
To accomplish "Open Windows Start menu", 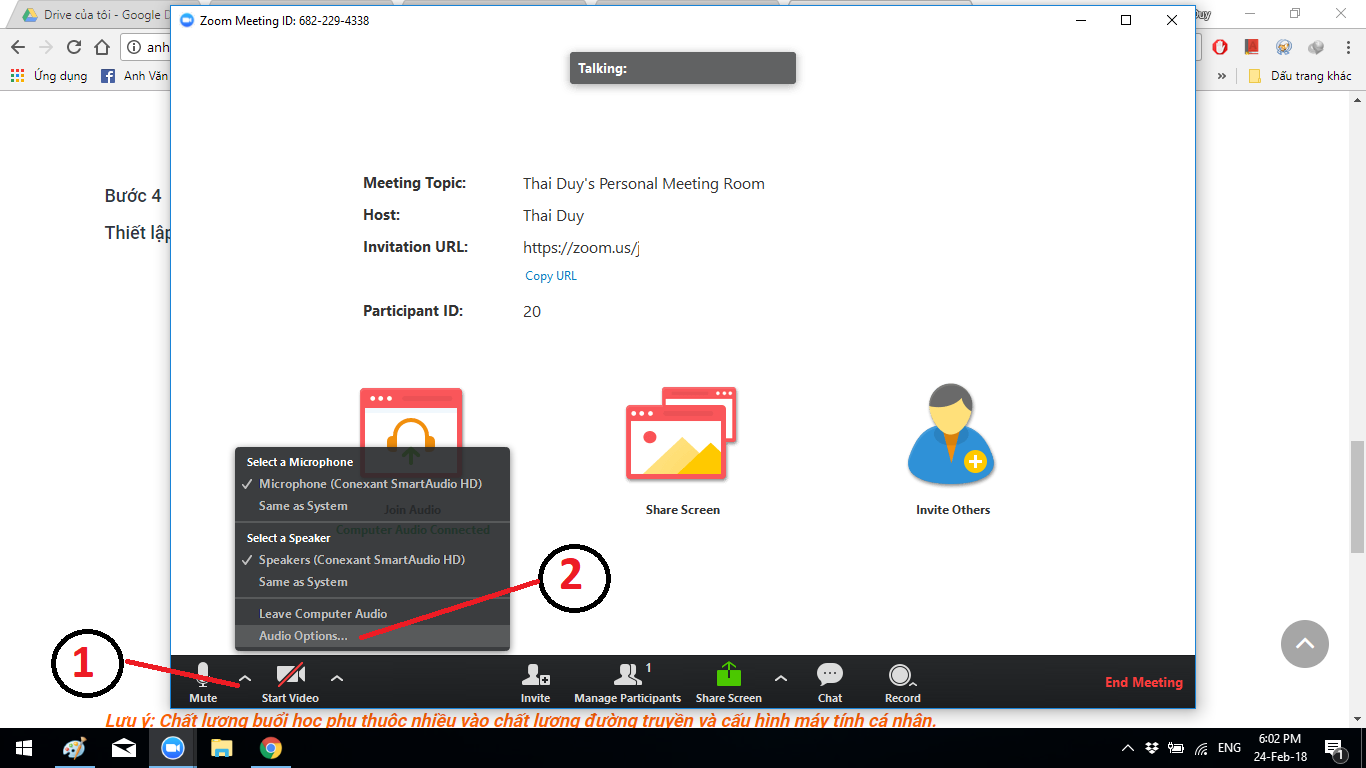I will pos(24,748).
